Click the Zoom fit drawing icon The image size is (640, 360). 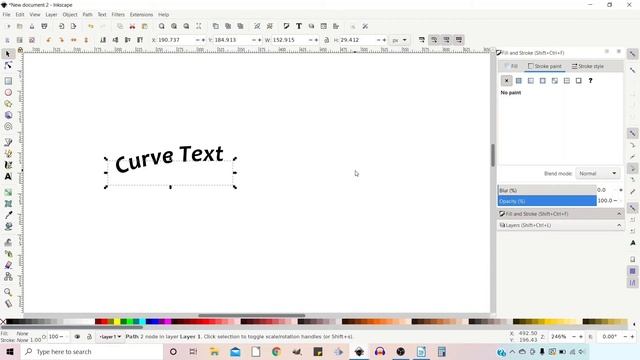click(174, 26)
